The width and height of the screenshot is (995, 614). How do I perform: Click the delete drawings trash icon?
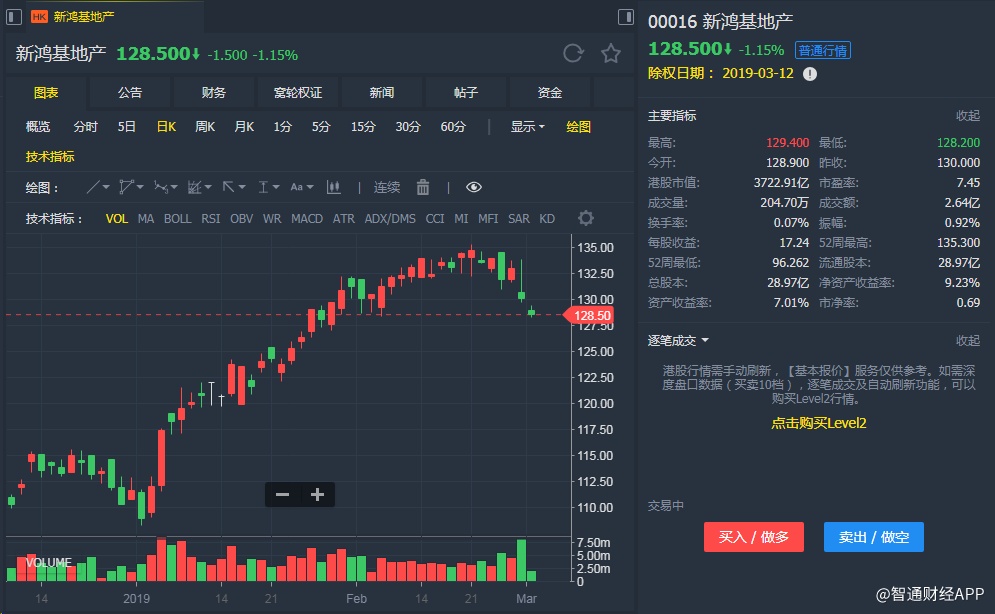tap(423, 187)
